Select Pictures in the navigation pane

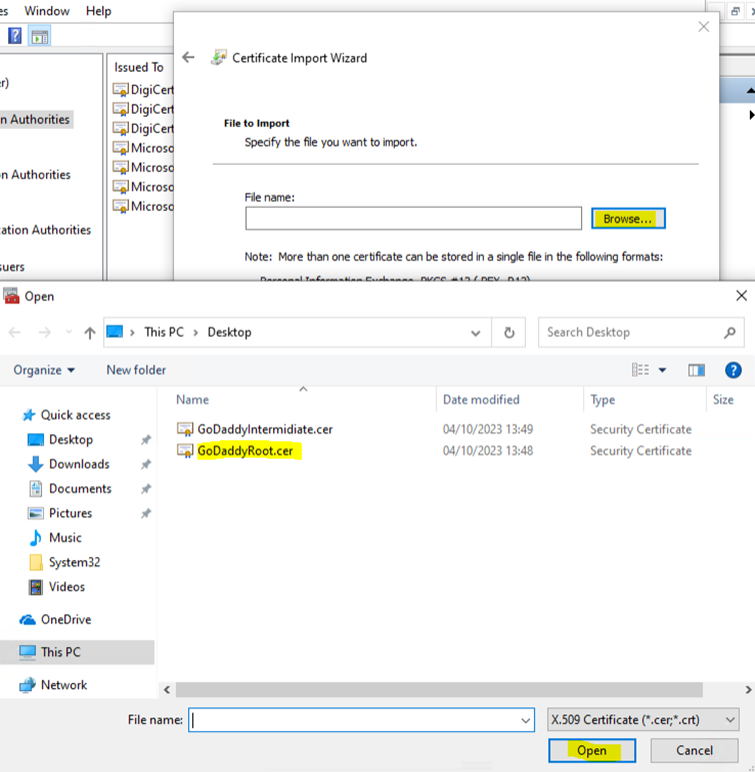[x=70, y=514]
